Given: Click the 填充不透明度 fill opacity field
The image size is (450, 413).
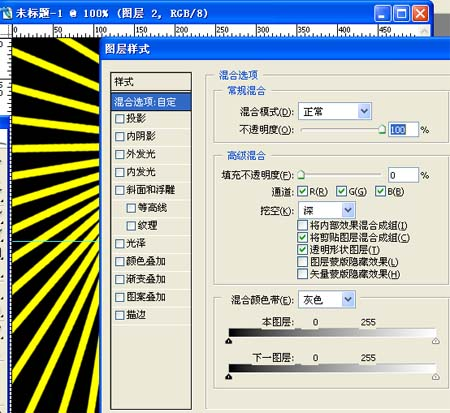Looking at the screenshot, I should (403, 175).
